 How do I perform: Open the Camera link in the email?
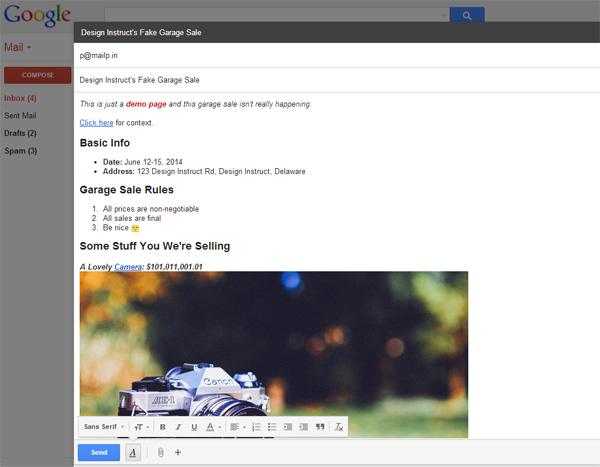pyautogui.click(x=128, y=267)
